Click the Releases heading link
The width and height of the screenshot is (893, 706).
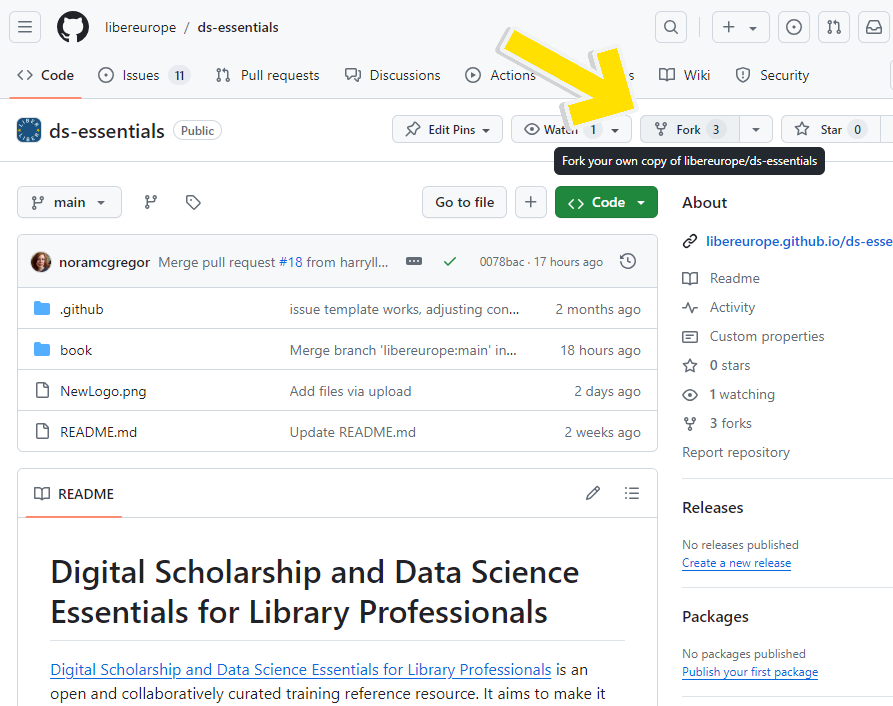(712, 508)
